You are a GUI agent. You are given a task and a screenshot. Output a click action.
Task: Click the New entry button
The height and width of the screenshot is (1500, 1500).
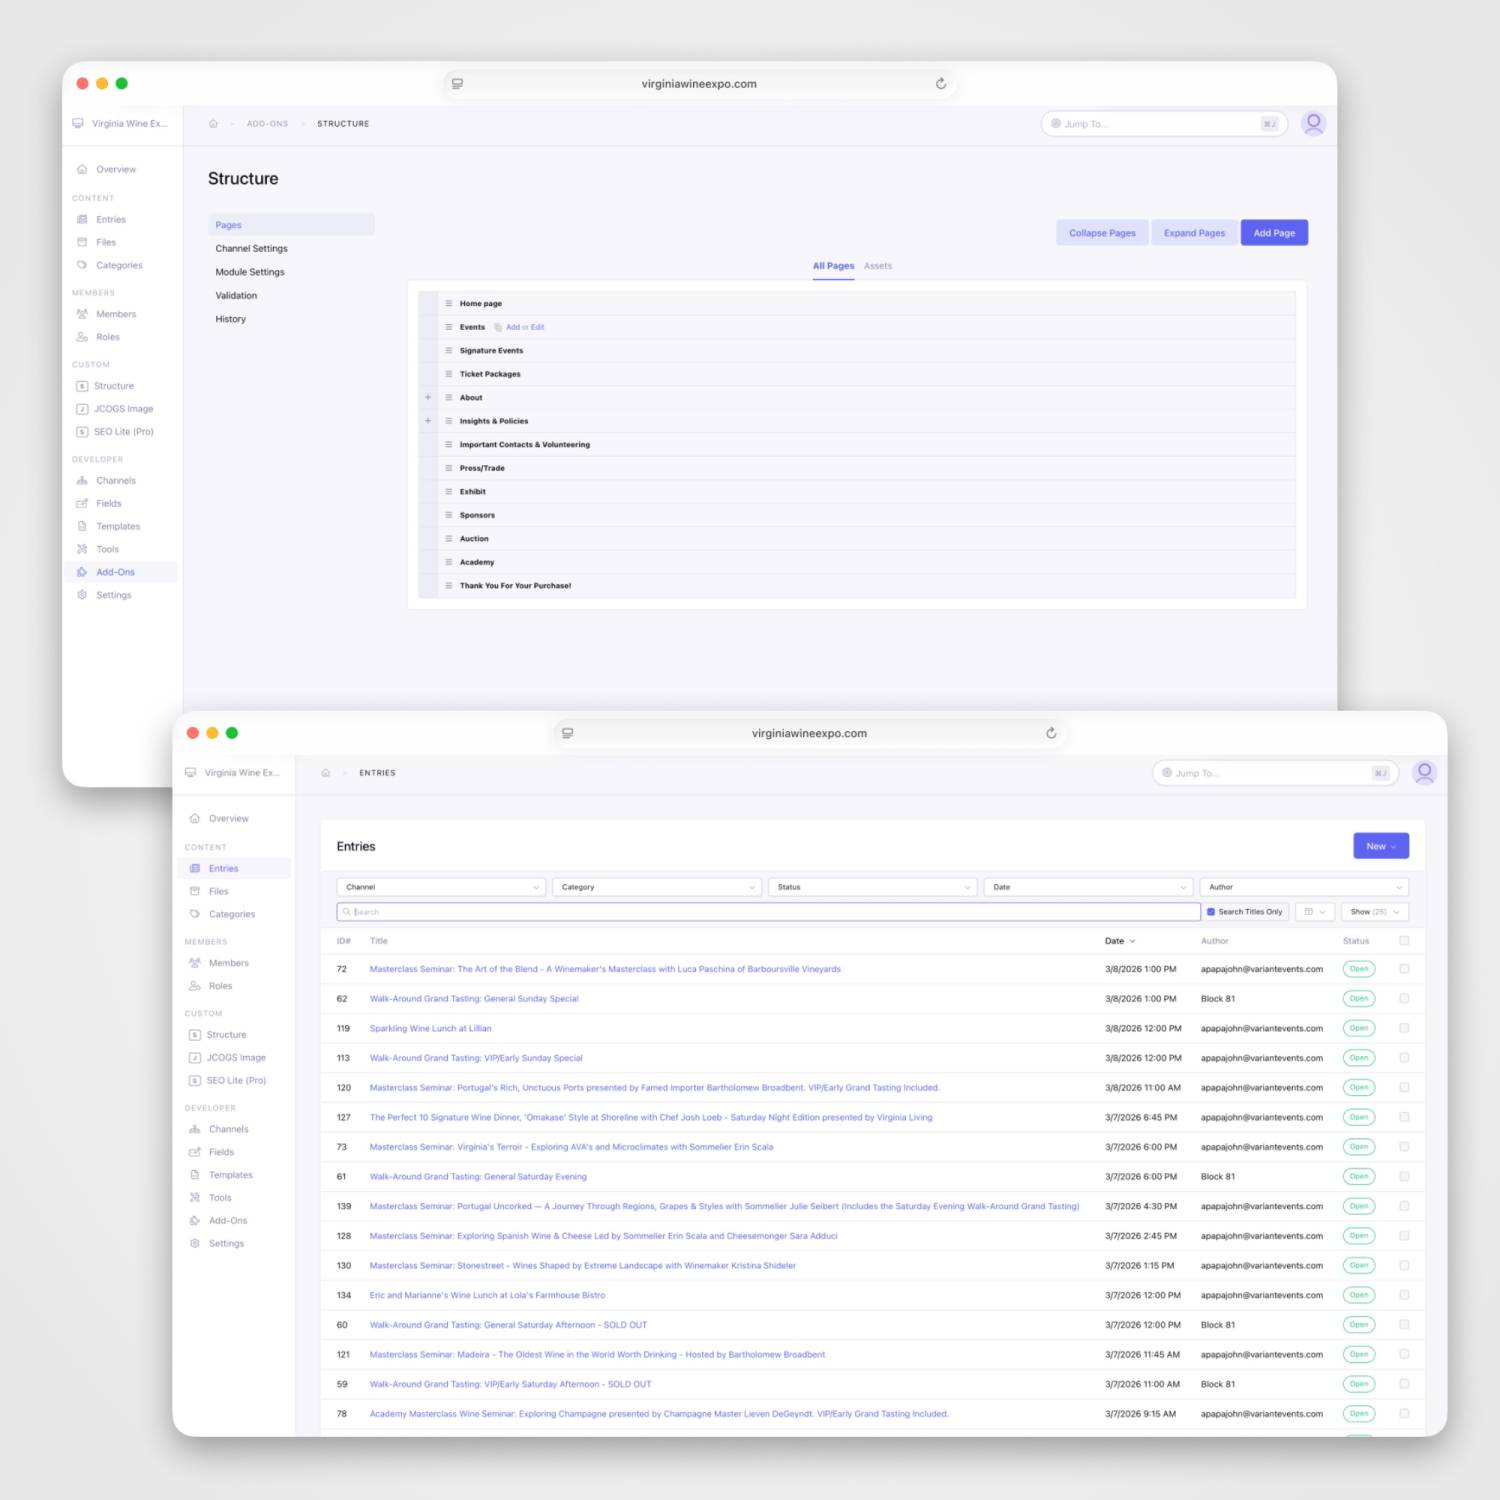click(1380, 846)
